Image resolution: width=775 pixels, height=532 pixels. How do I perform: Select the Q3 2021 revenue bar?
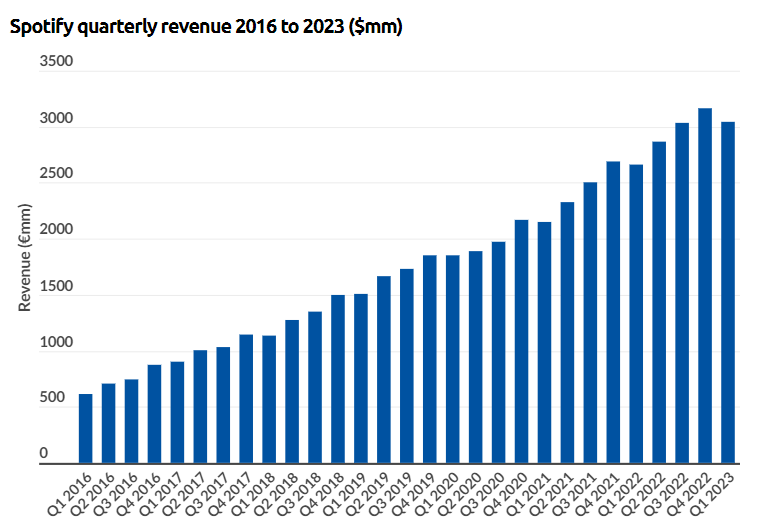pyautogui.click(x=590, y=323)
